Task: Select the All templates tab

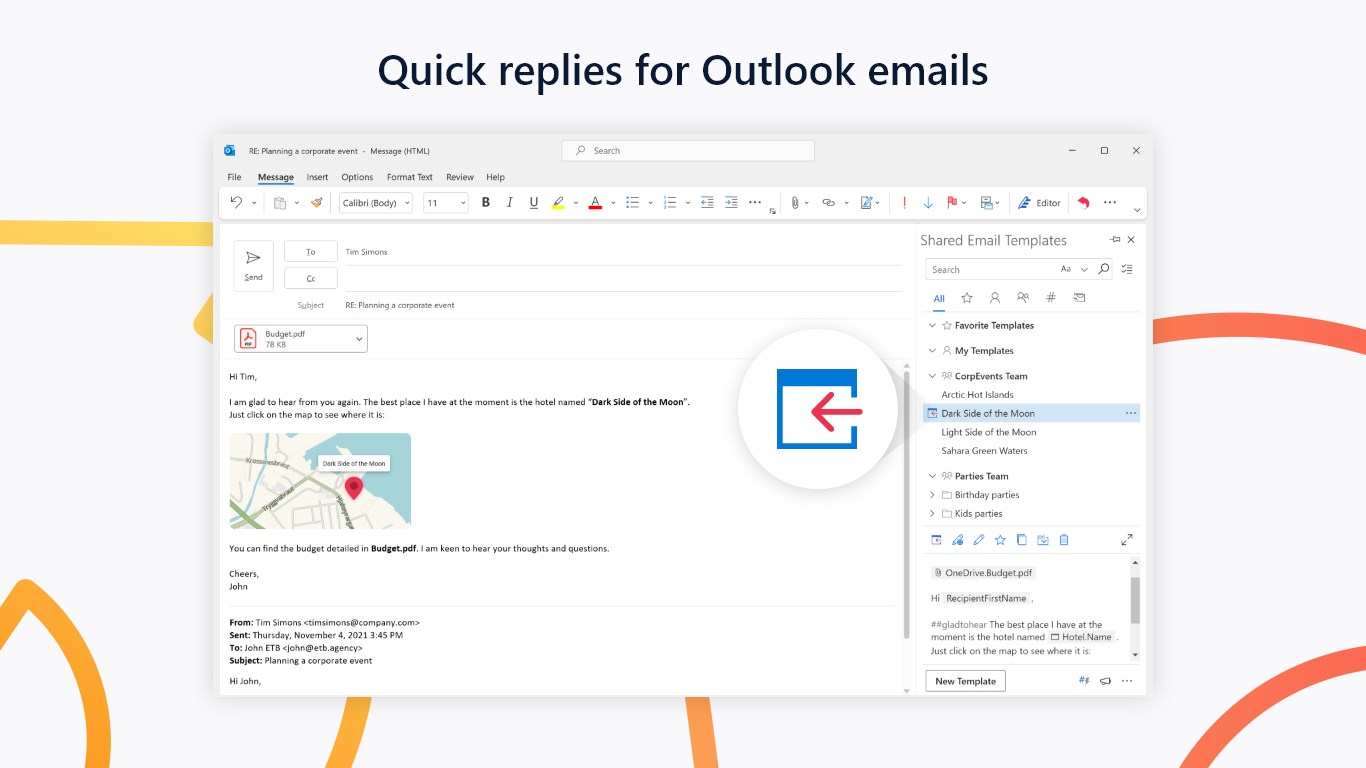Action: coord(939,298)
